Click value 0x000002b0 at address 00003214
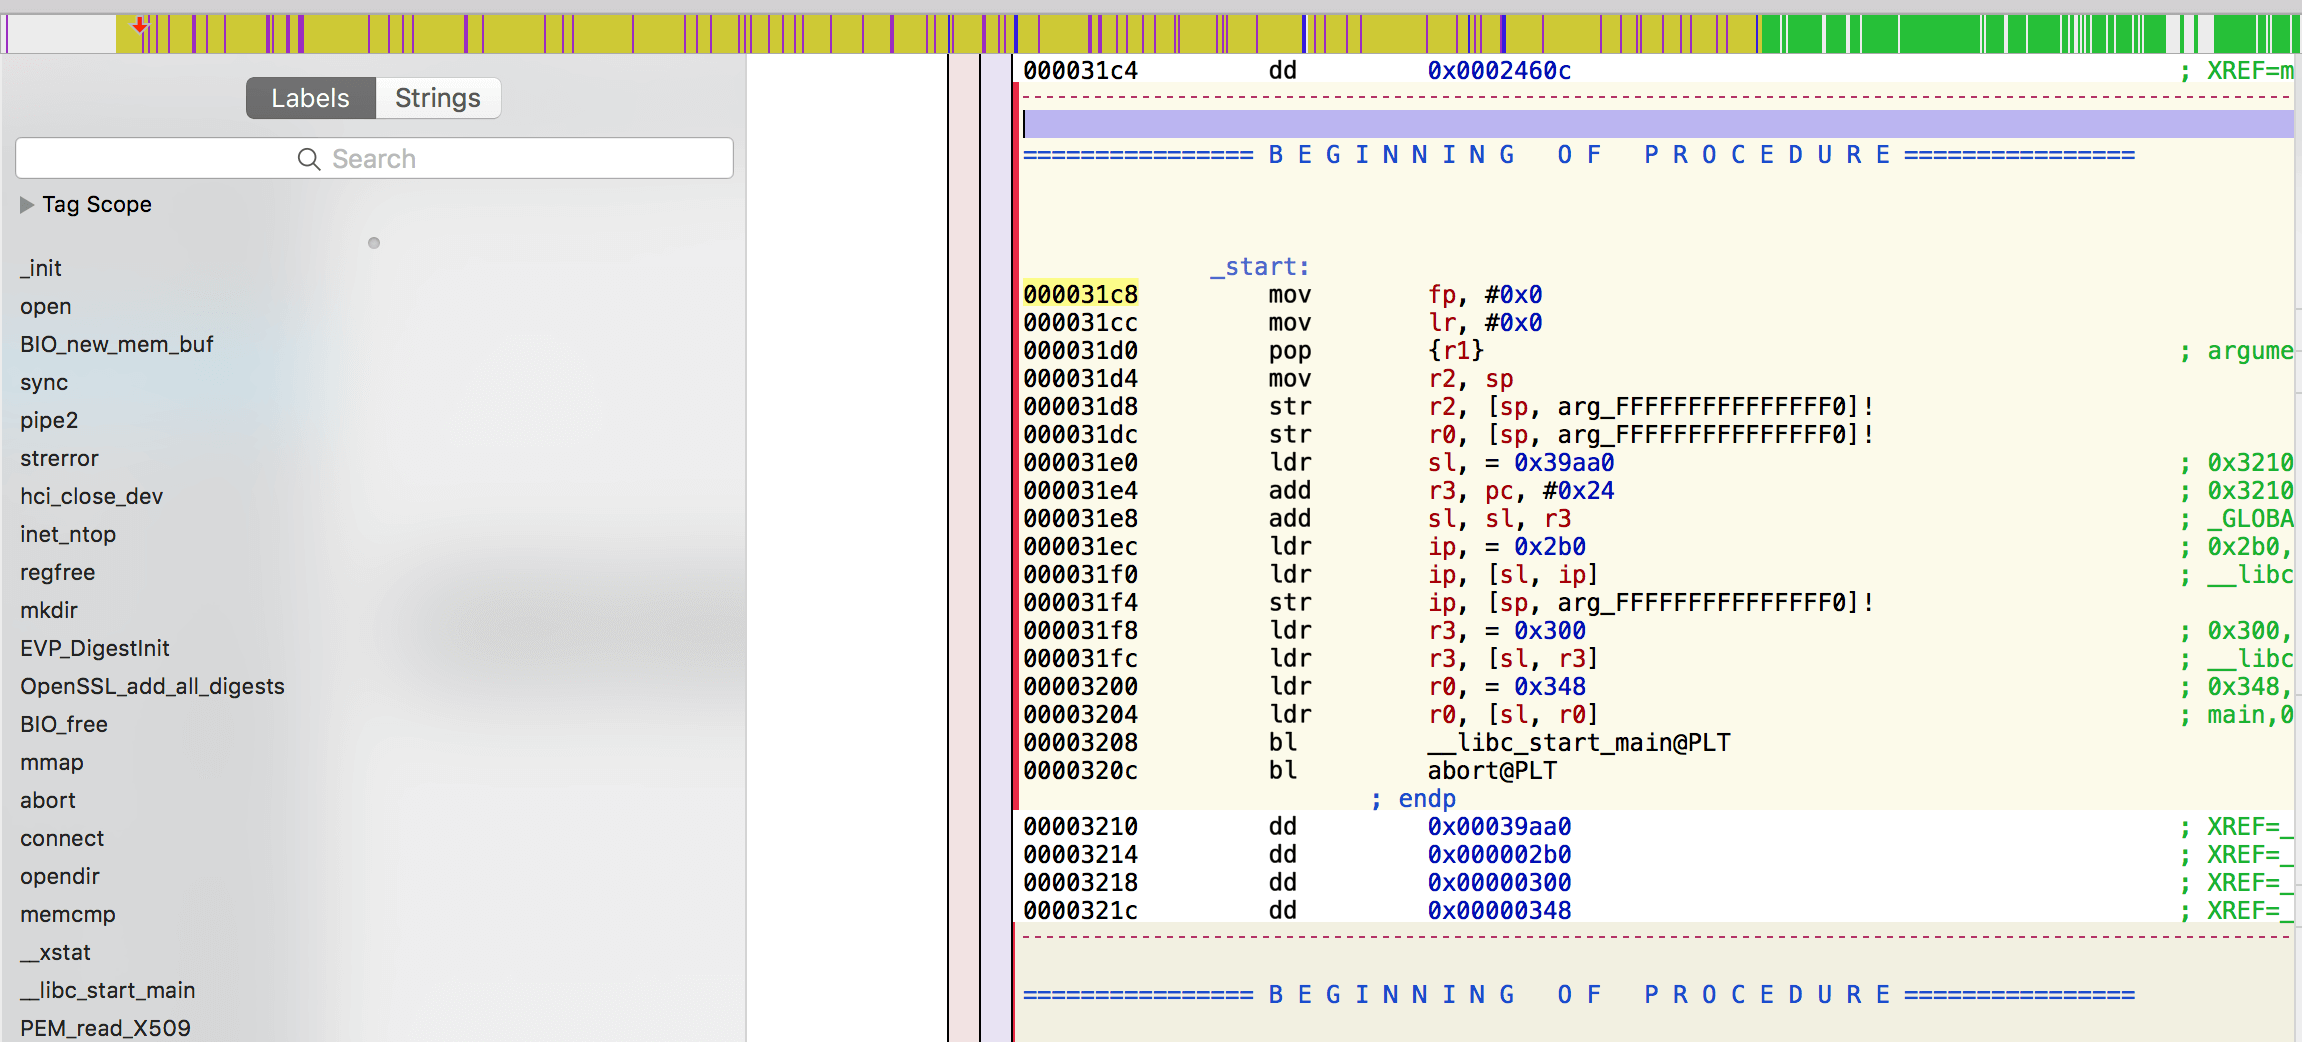This screenshot has width=2302, height=1042. pyautogui.click(x=1499, y=855)
